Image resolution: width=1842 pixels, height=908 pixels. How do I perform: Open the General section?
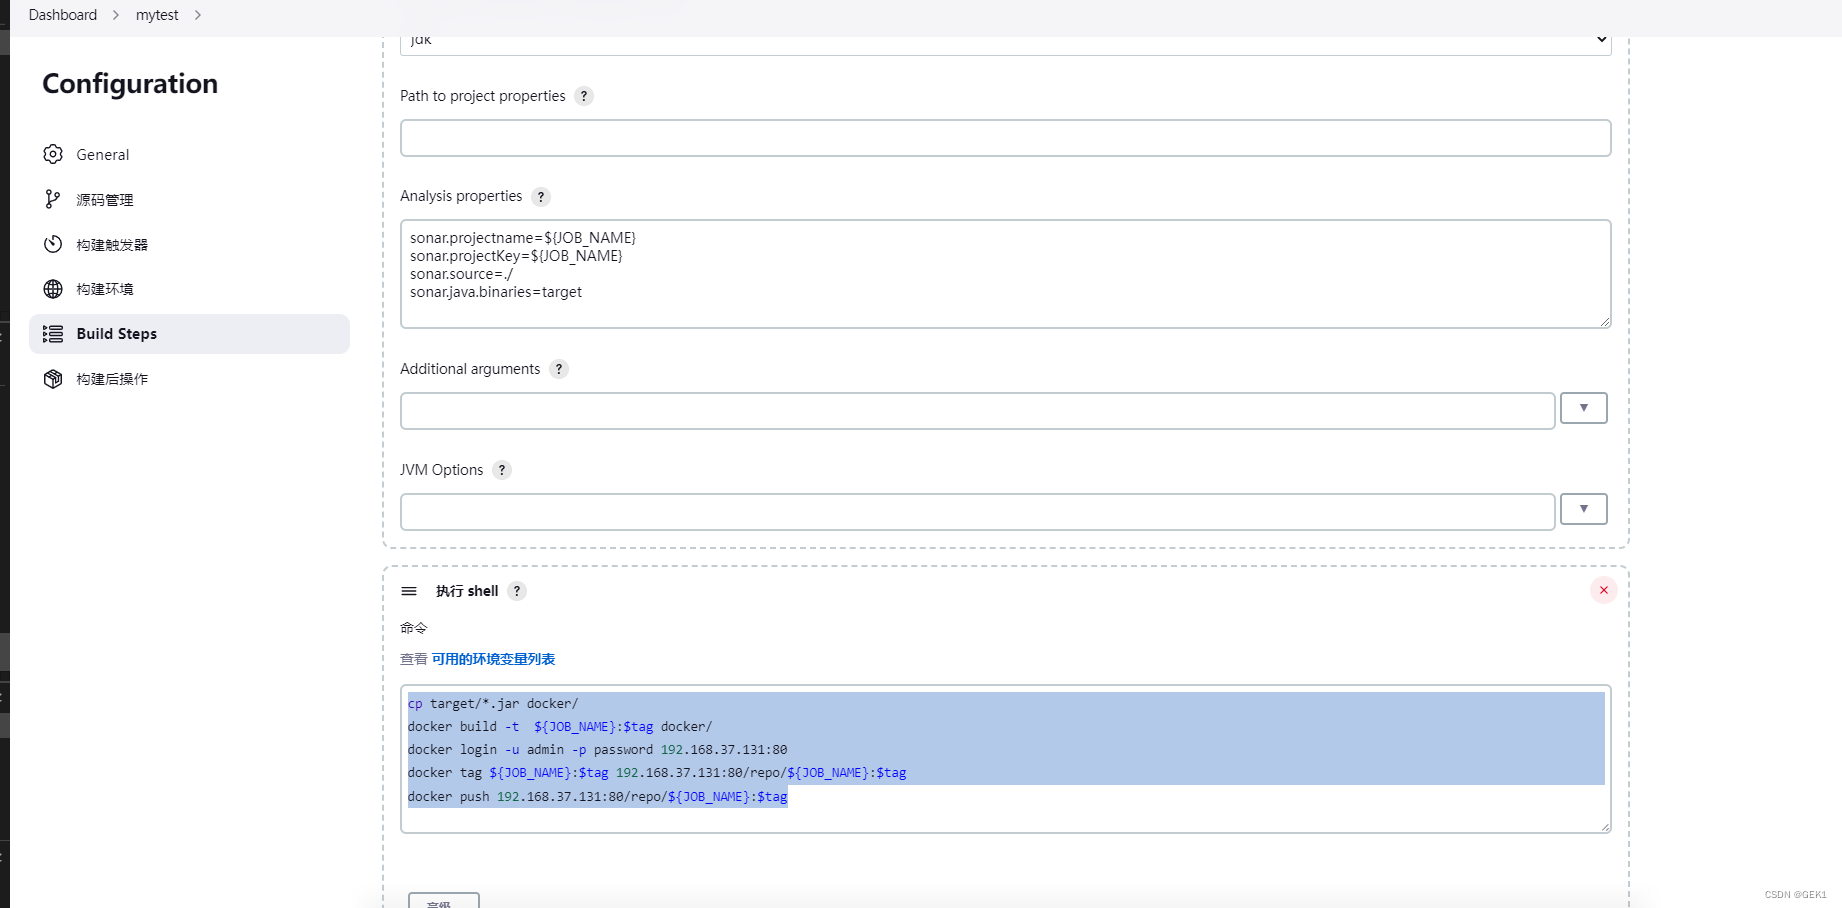[x=189, y=154]
